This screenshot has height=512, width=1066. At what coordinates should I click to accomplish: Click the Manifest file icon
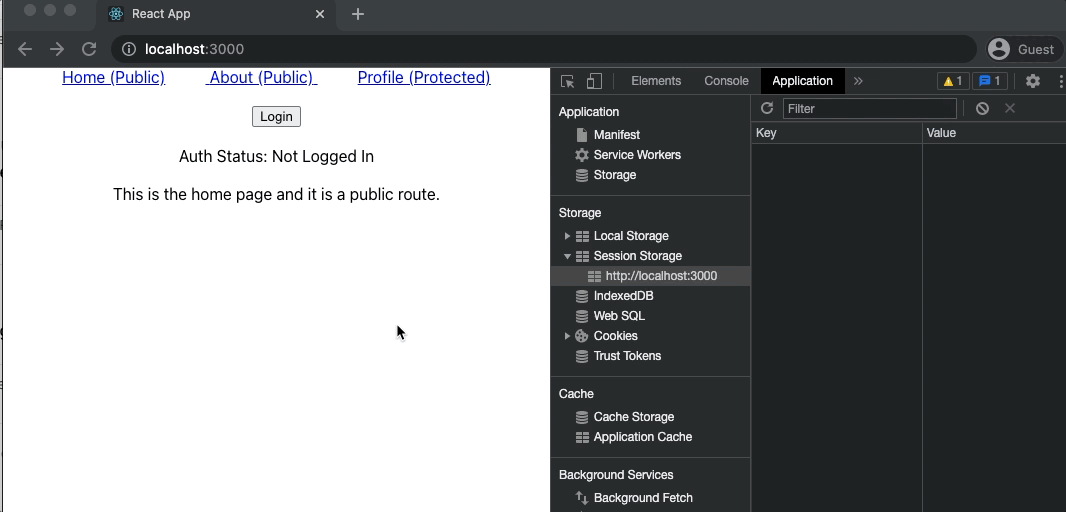[x=582, y=135]
